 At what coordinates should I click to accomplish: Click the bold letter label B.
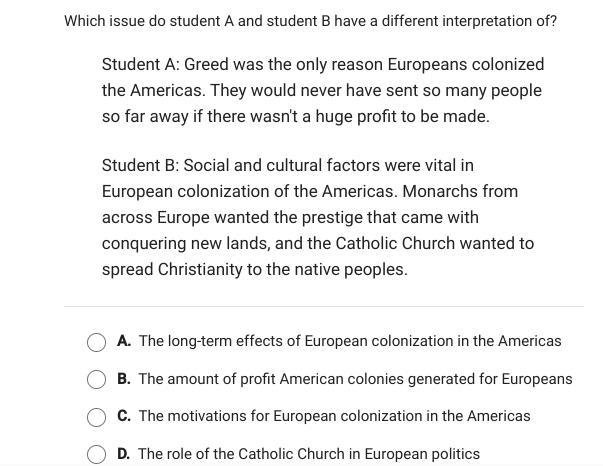[124, 379]
